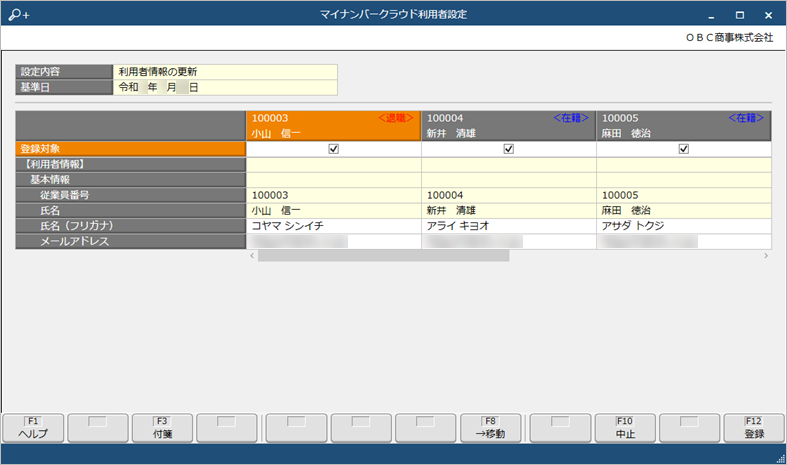Click the left scroll arrow of table
Viewport: 787px width, 465px height.
pyautogui.click(x=252, y=256)
